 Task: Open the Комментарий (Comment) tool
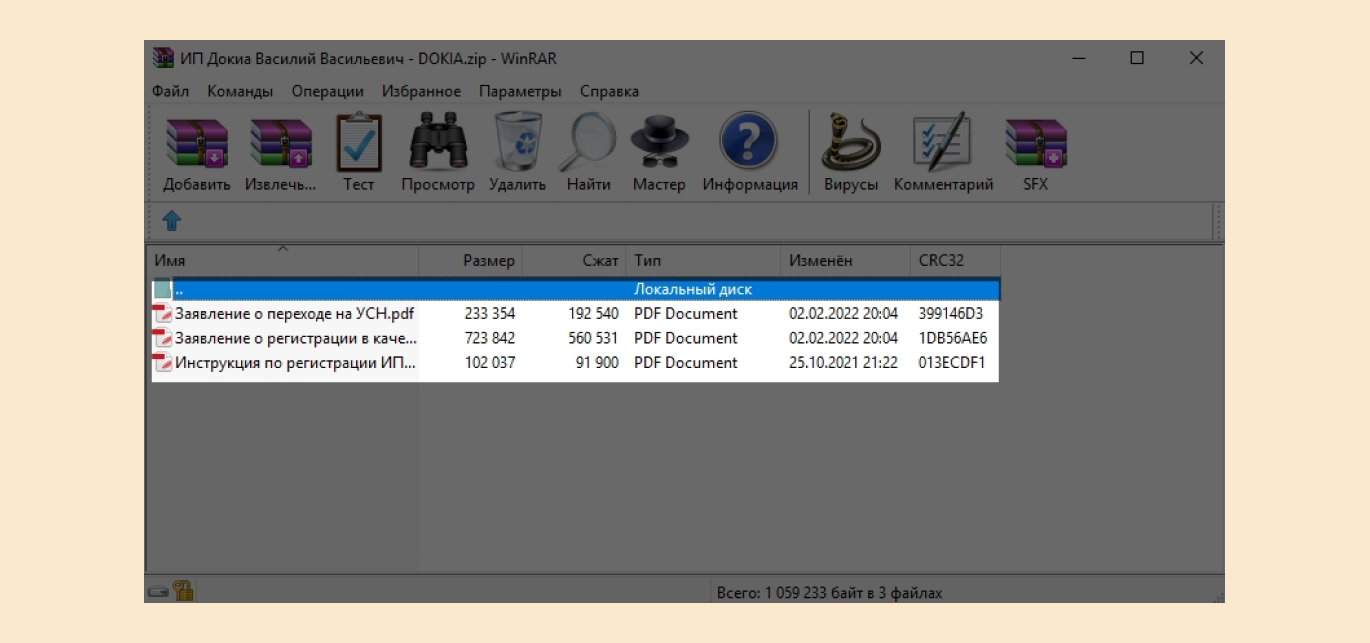942,145
